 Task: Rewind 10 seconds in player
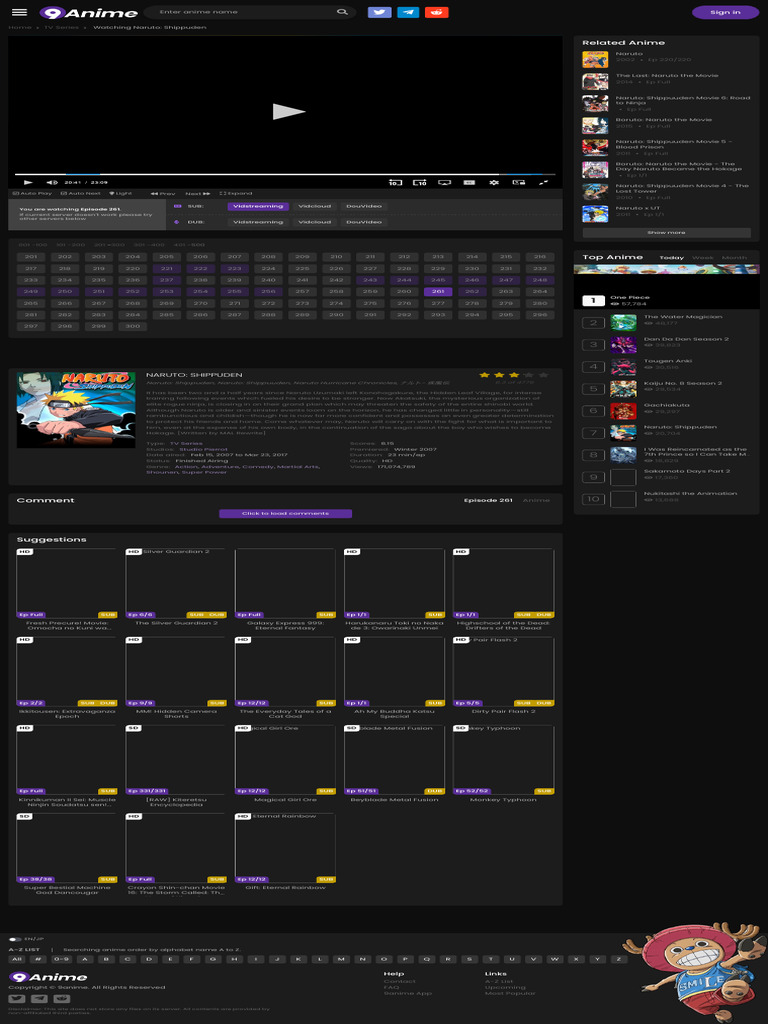[x=395, y=183]
